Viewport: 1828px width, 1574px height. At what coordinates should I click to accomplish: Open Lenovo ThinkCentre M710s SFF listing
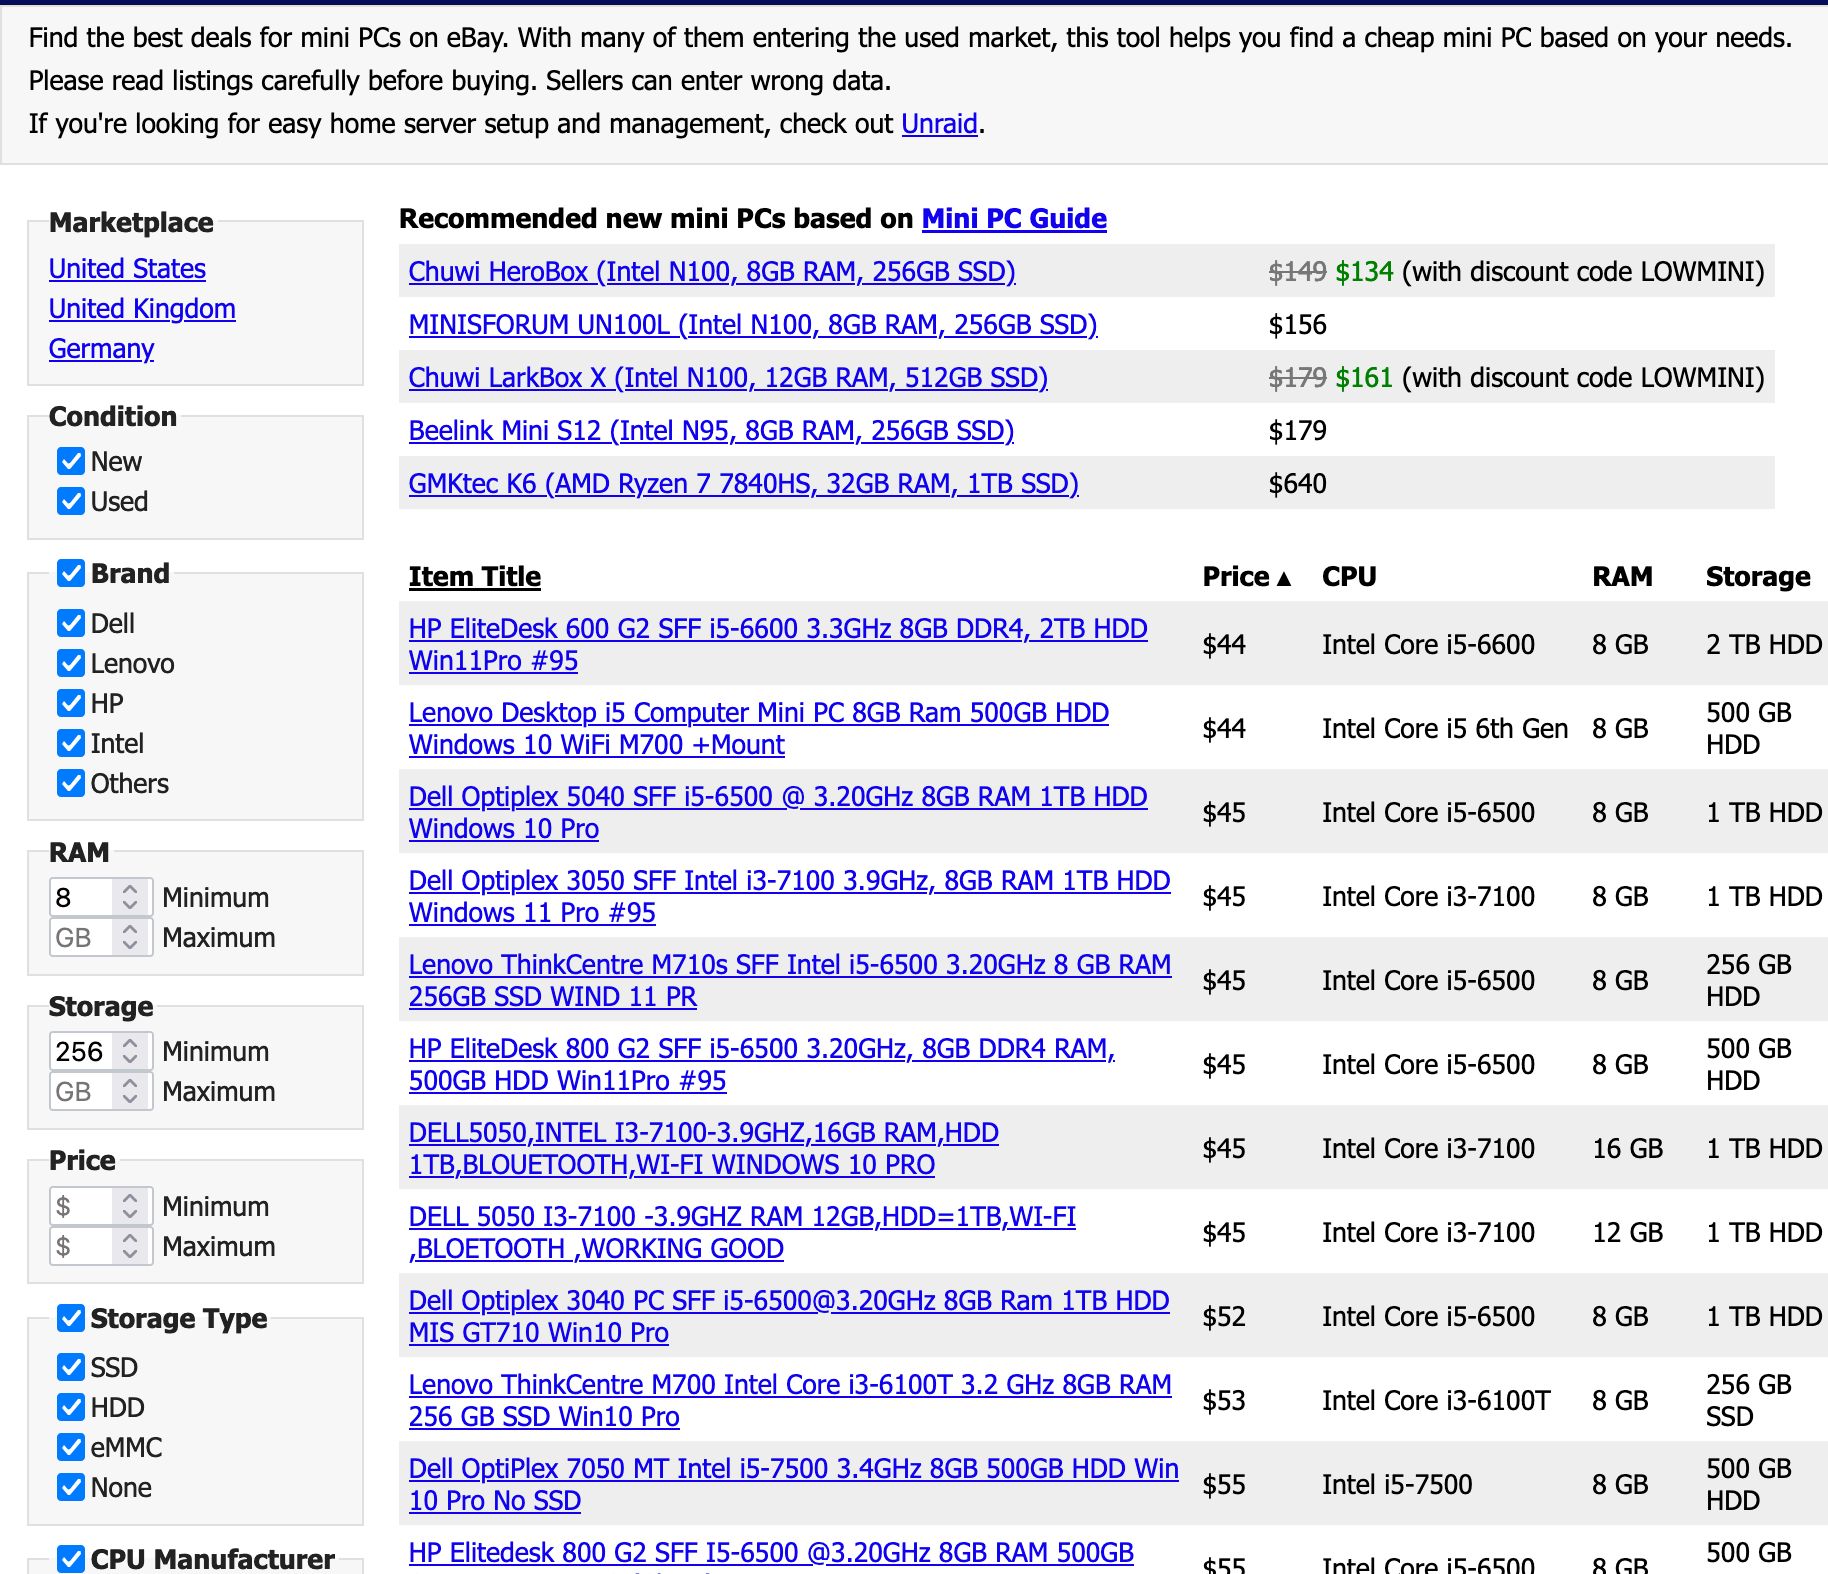click(790, 980)
